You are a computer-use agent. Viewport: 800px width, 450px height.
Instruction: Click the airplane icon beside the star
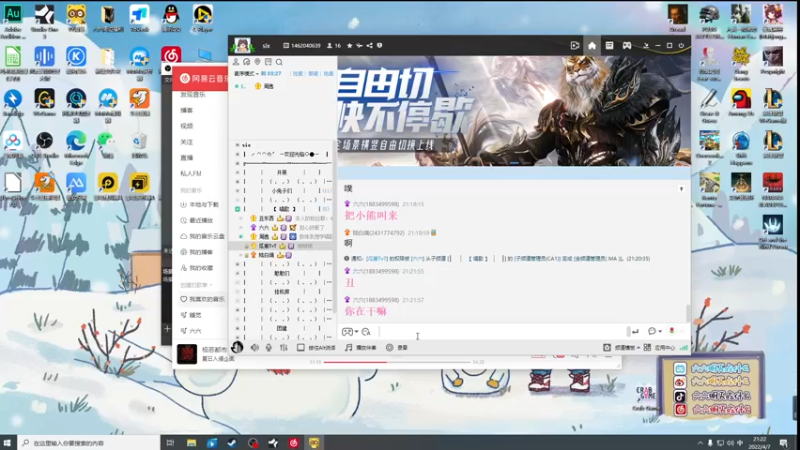(359, 45)
